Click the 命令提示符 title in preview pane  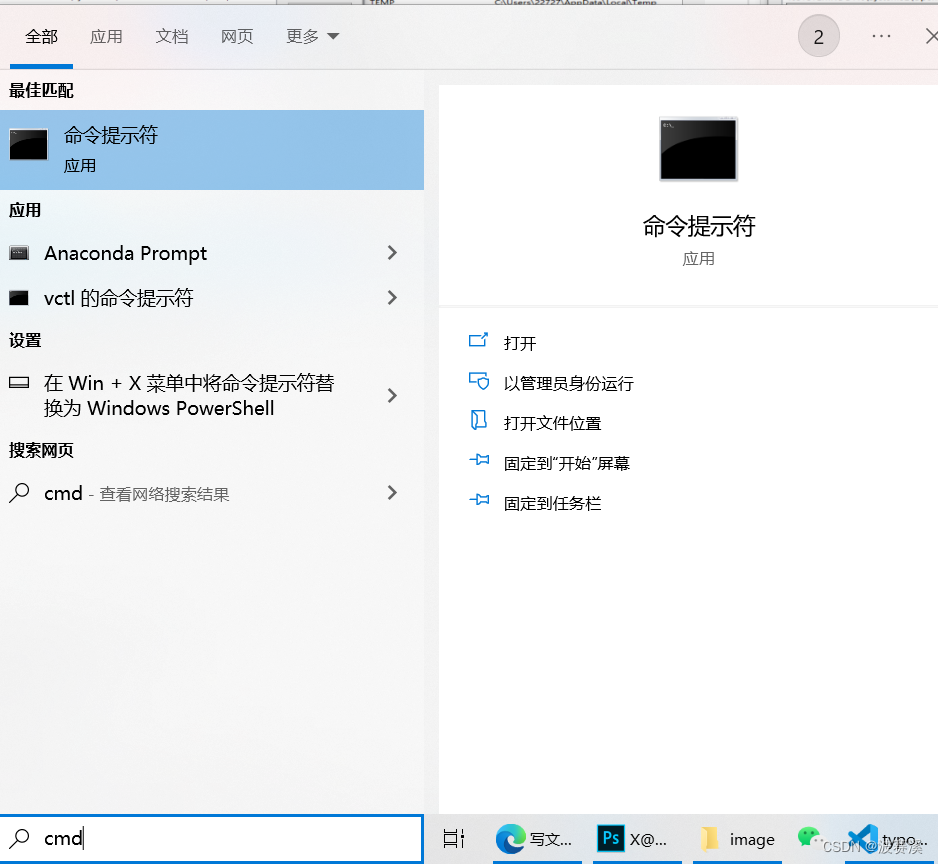699,227
